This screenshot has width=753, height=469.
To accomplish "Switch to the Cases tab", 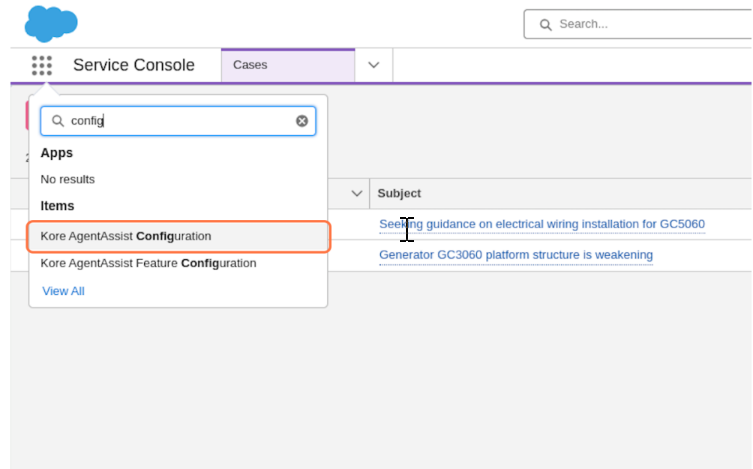I will point(288,65).
